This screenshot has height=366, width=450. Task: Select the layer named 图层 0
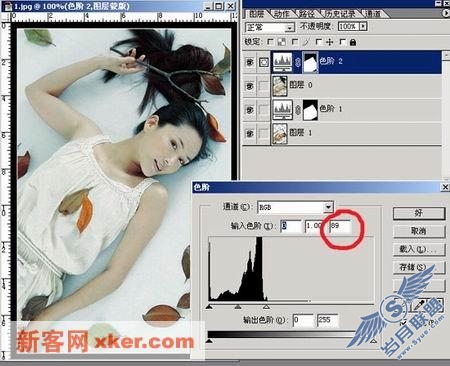click(301, 85)
